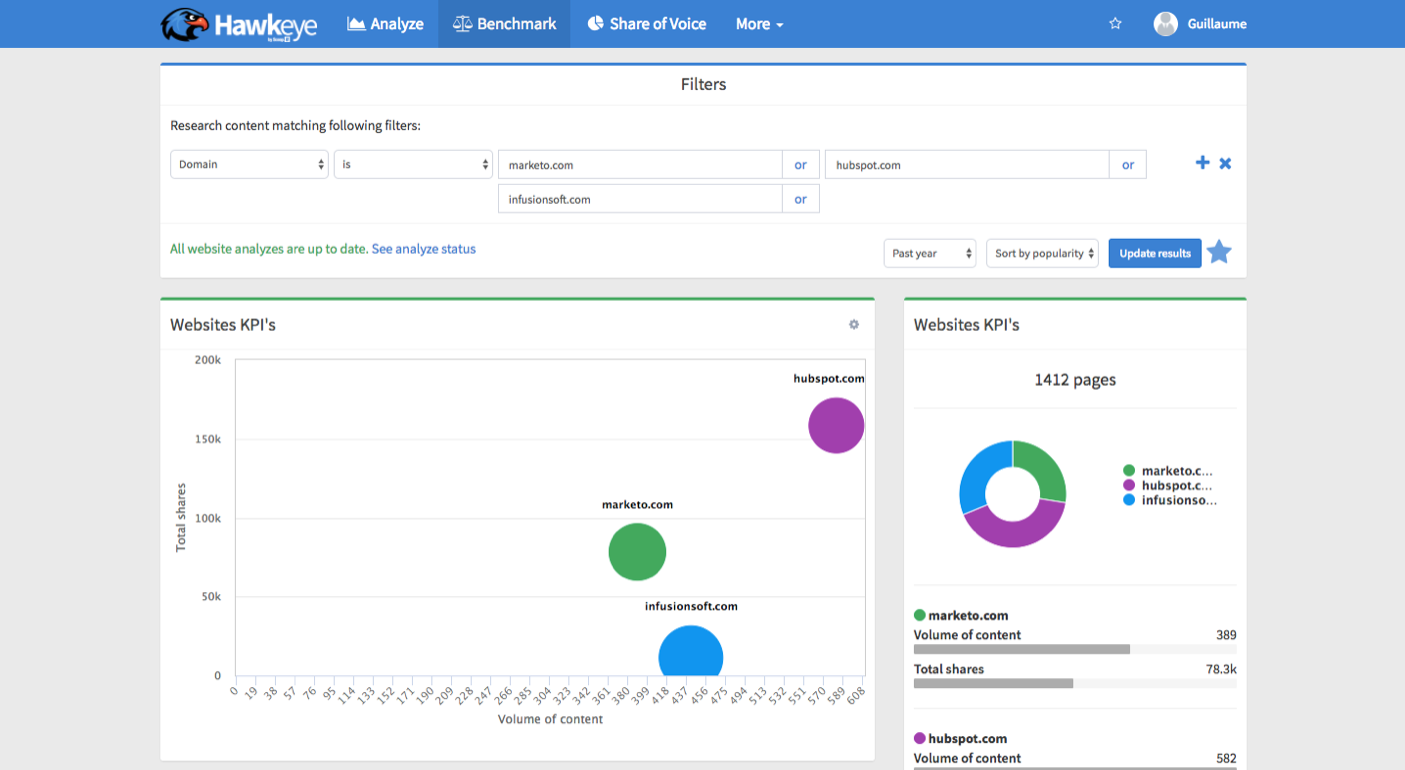Click the user avatar icon

[x=1166, y=24]
